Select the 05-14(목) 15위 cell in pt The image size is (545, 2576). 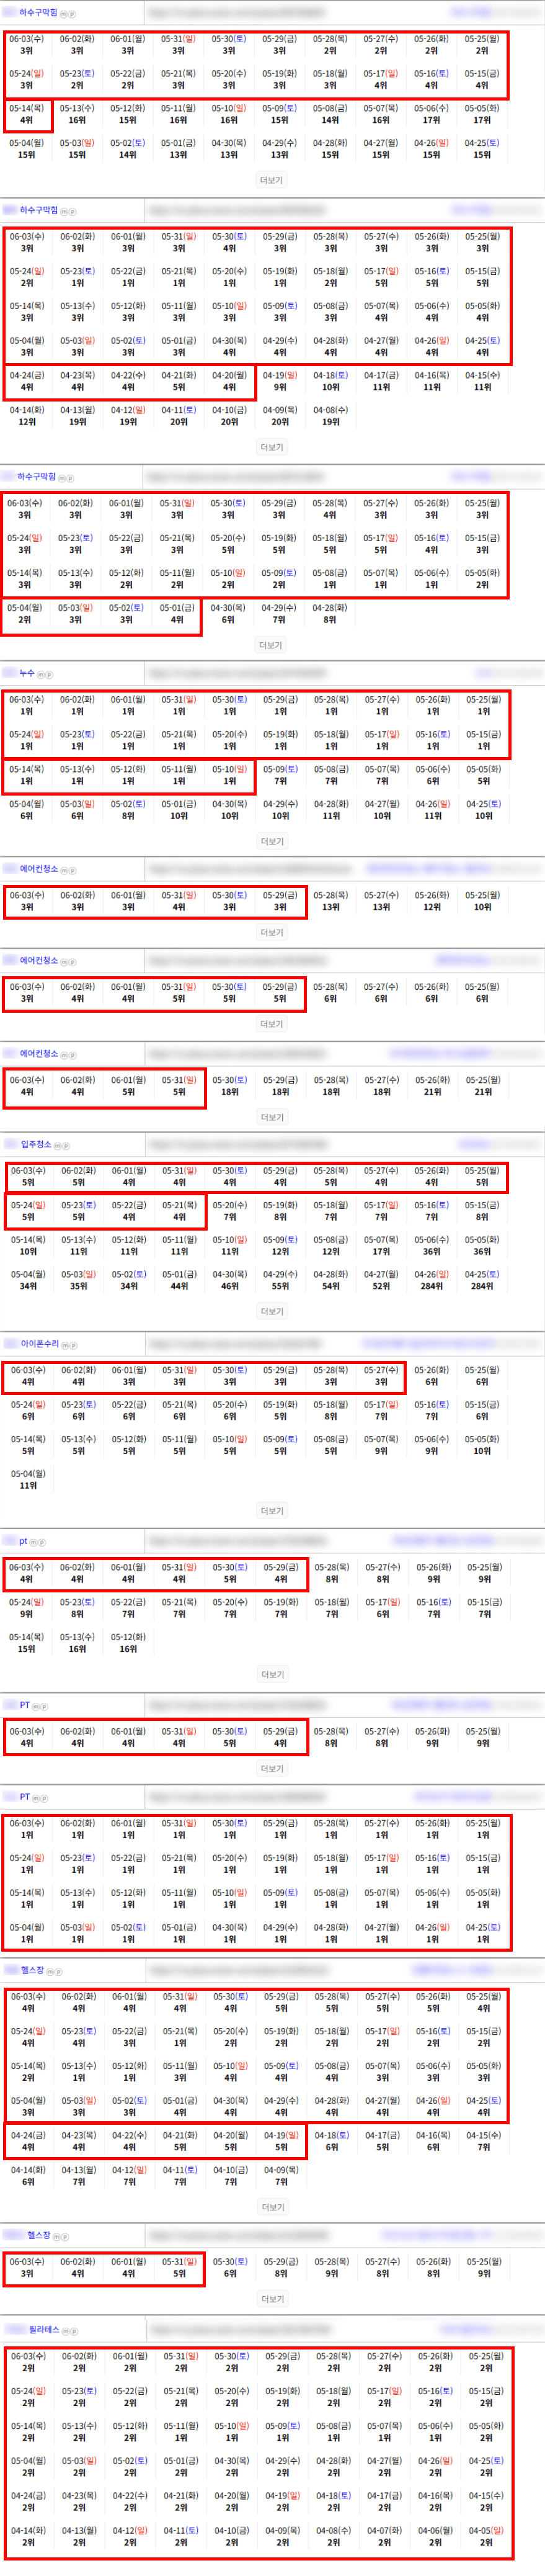pos(27,1643)
